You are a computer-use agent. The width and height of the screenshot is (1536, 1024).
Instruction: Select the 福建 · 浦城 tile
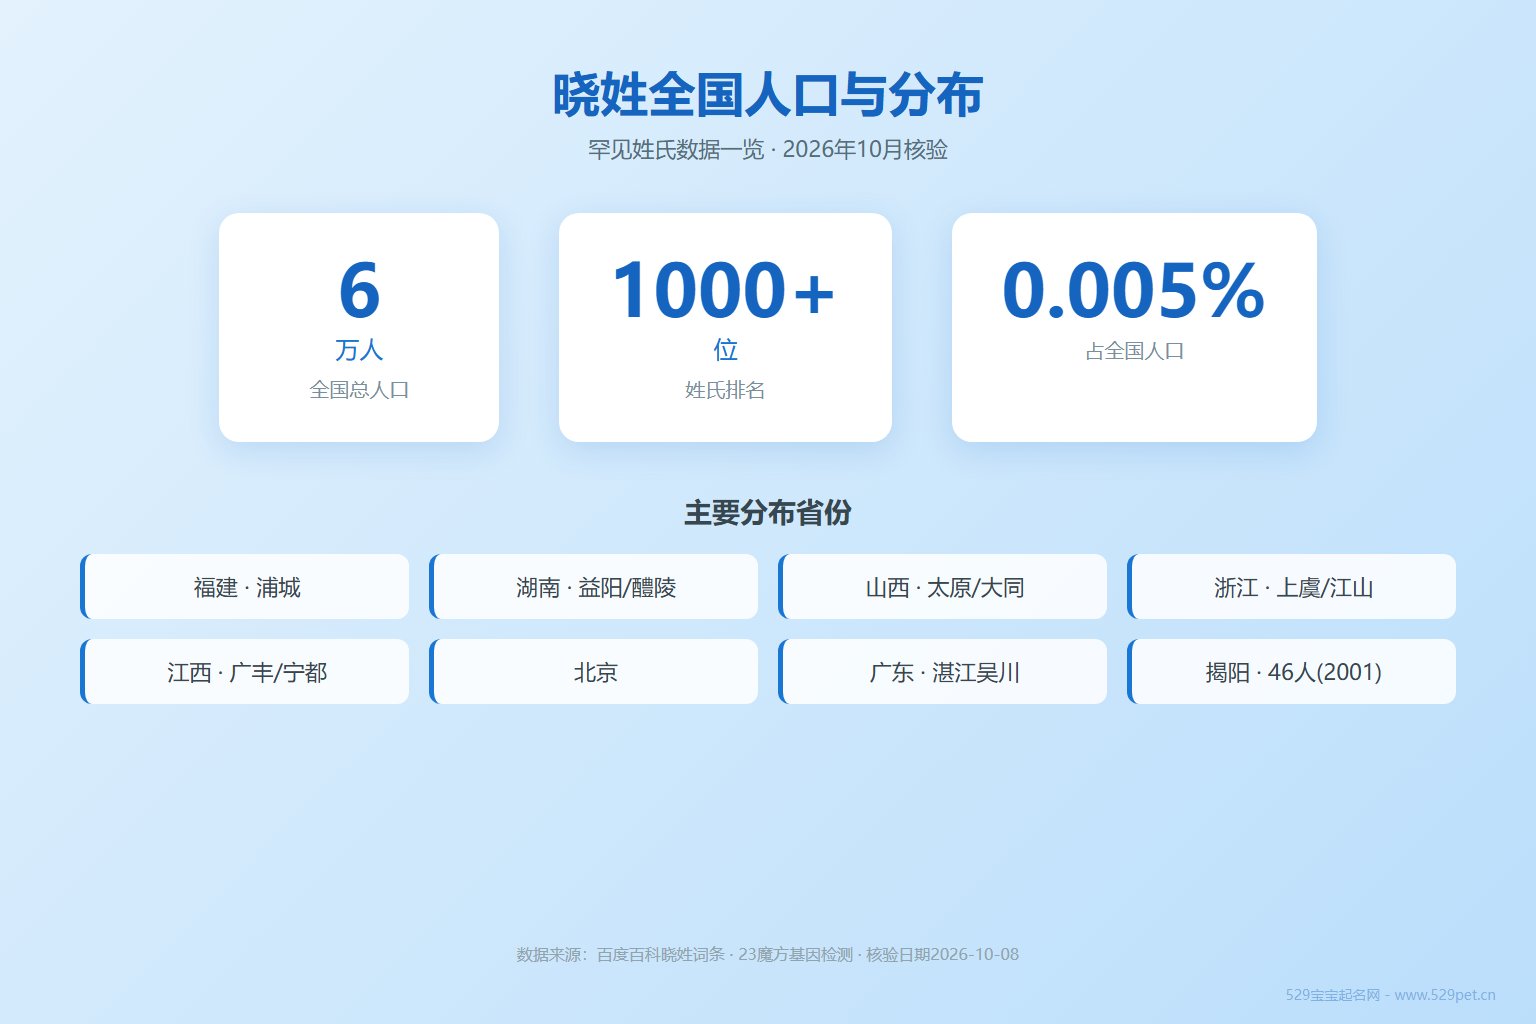pyautogui.click(x=245, y=587)
